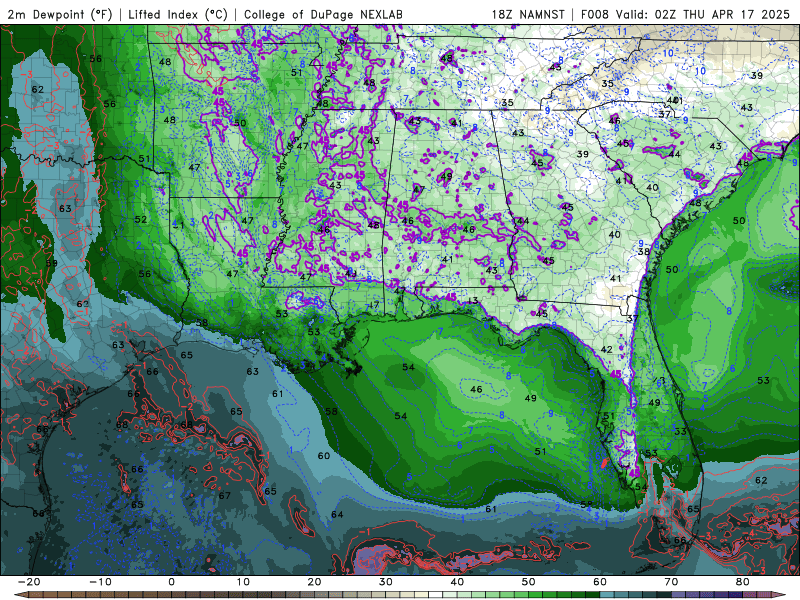
Task: Click the -20 label on the color scale
Action: click(x=29, y=582)
